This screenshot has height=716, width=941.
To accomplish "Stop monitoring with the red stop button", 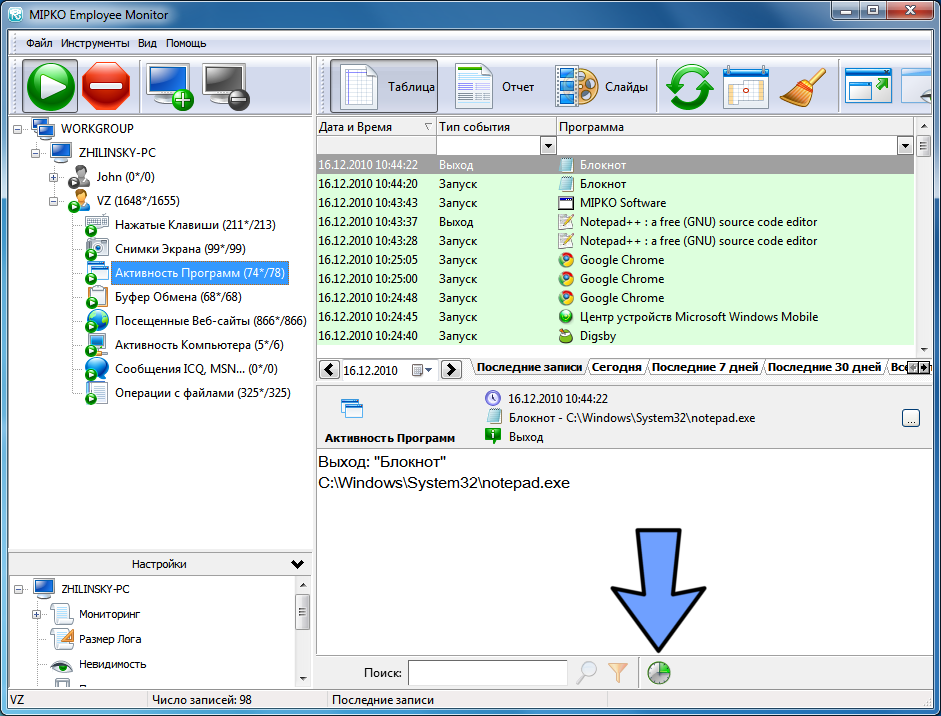I will [106, 86].
